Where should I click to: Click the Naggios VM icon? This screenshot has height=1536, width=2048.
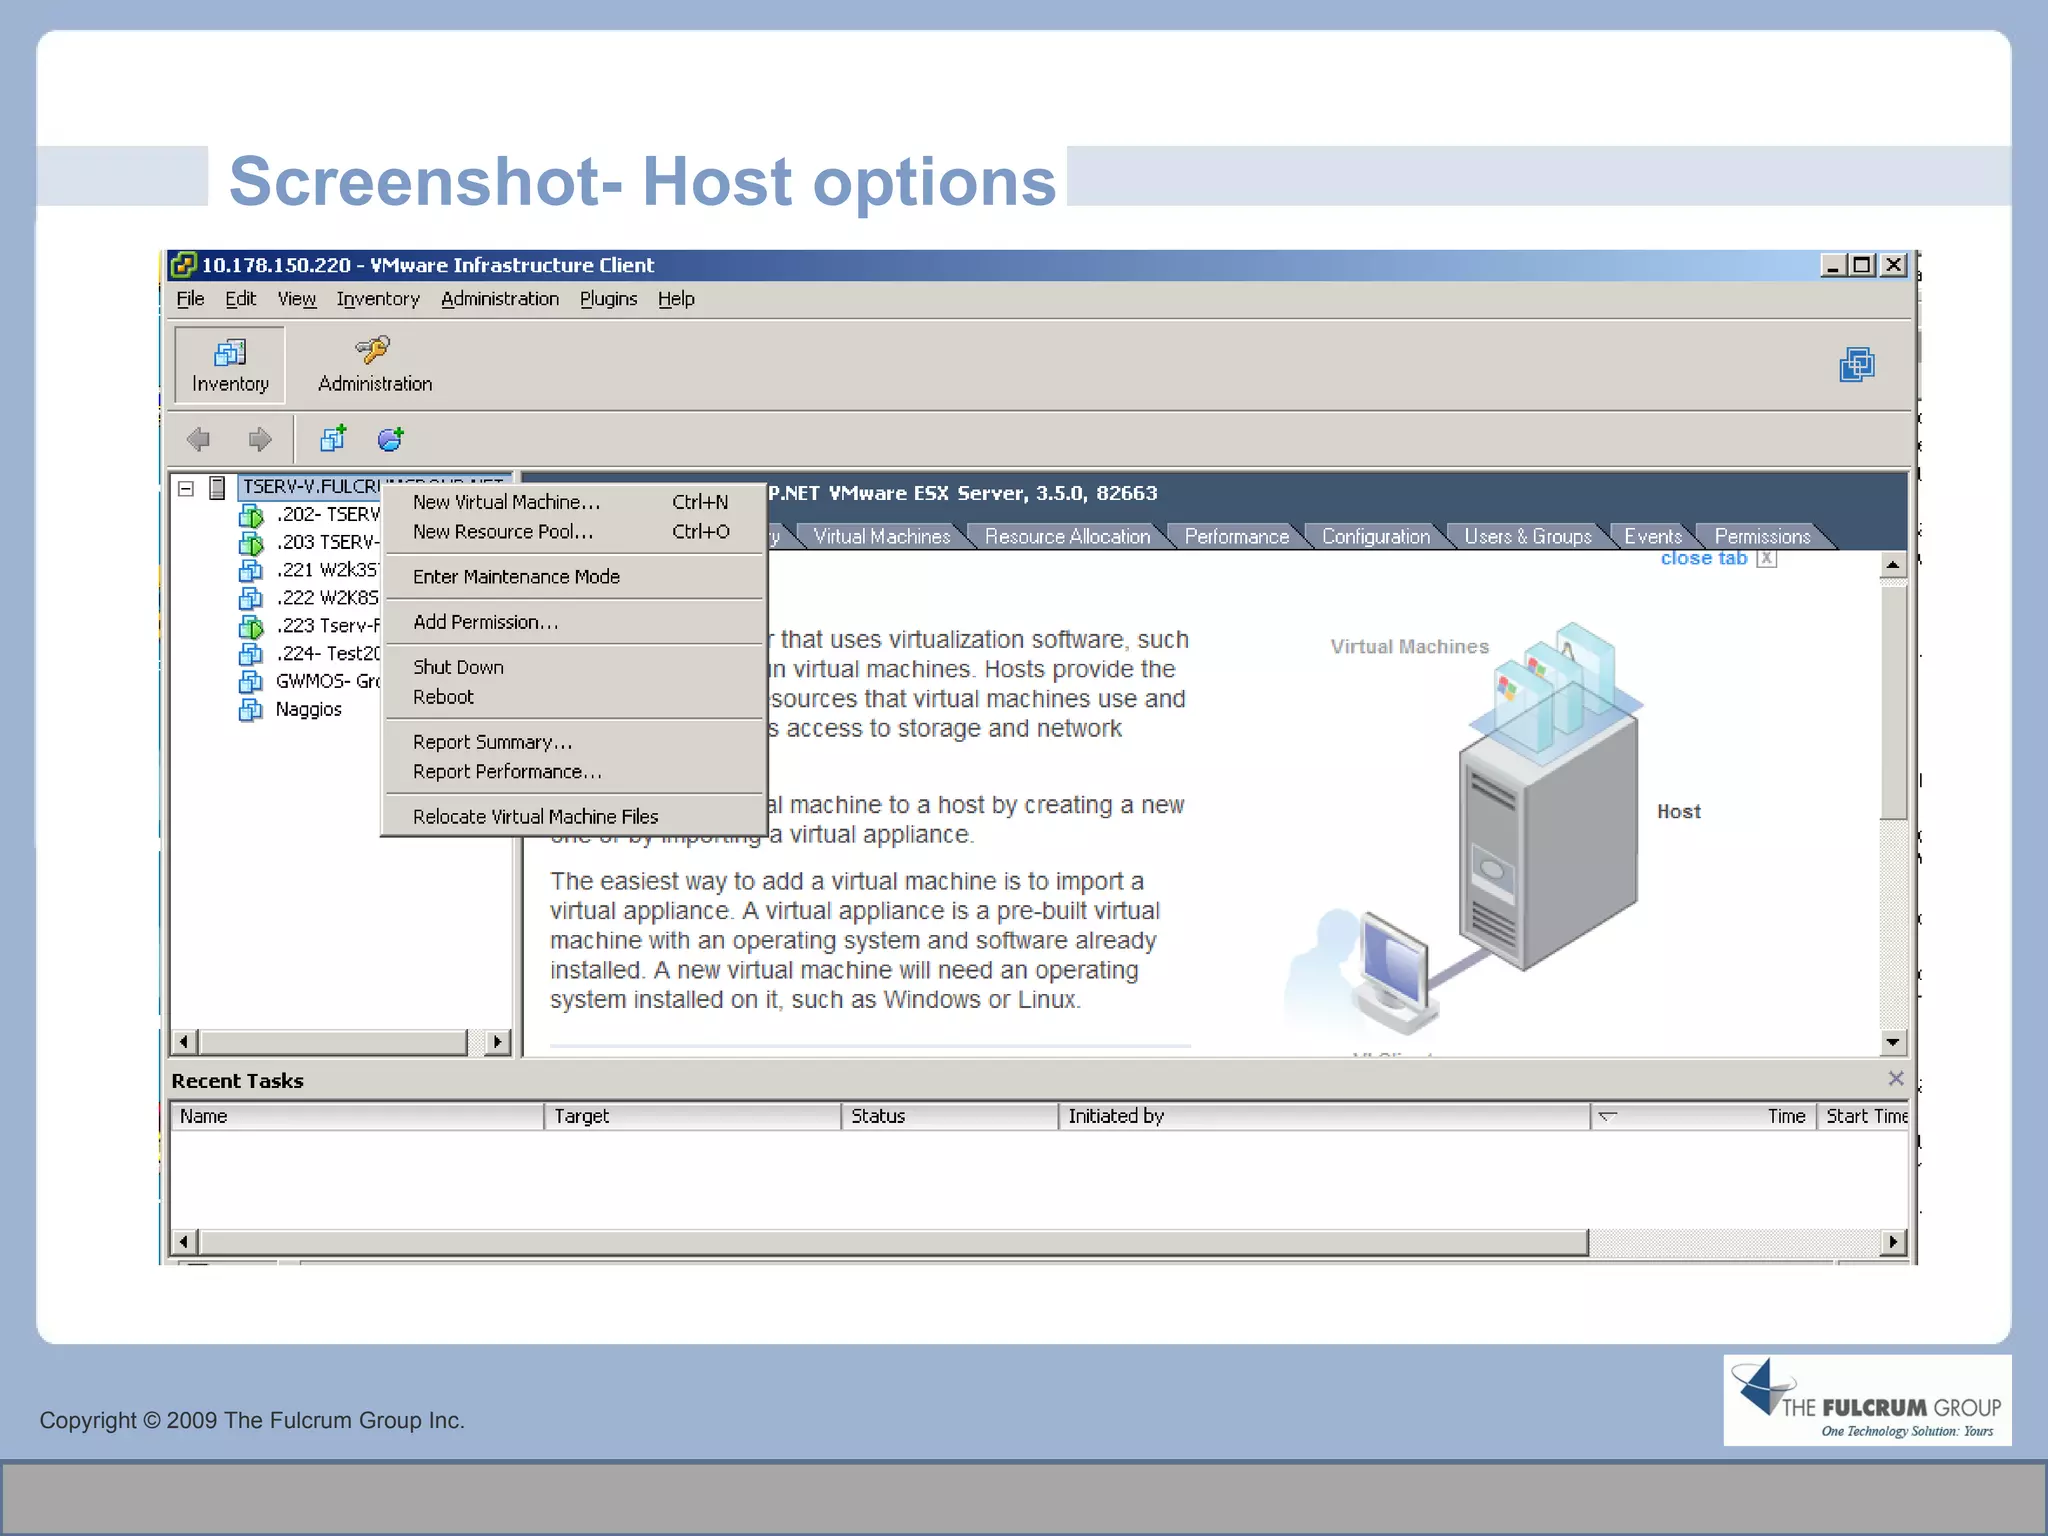tap(251, 710)
